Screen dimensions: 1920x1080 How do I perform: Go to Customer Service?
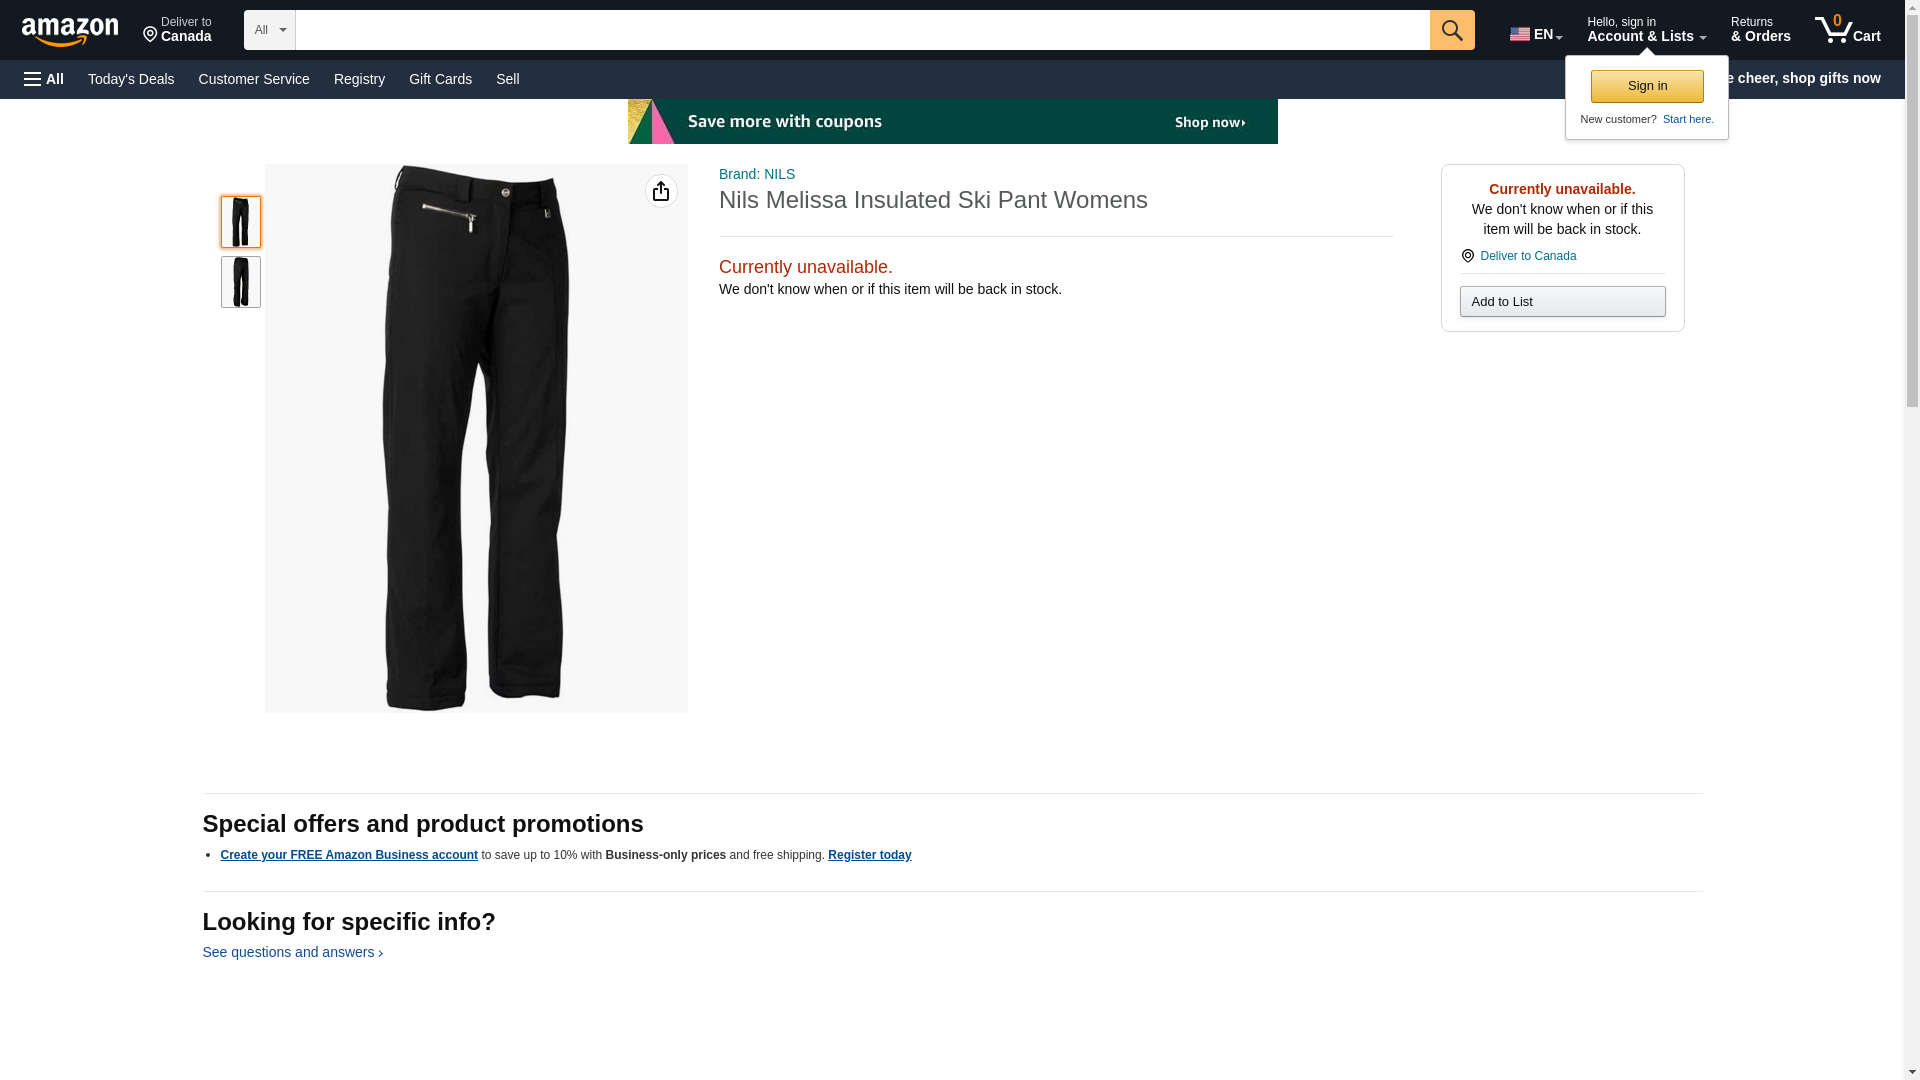click(x=254, y=79)
